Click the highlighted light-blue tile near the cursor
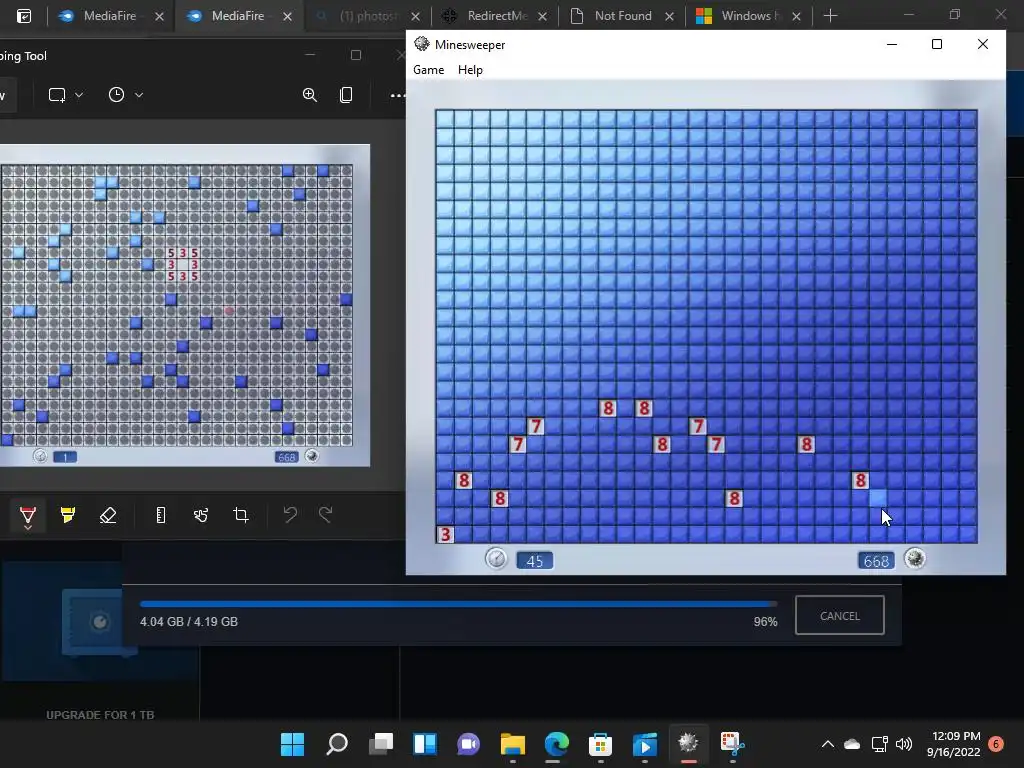Image resolution: width=1024 pixels, height=768 pixels. click(878, 498)
